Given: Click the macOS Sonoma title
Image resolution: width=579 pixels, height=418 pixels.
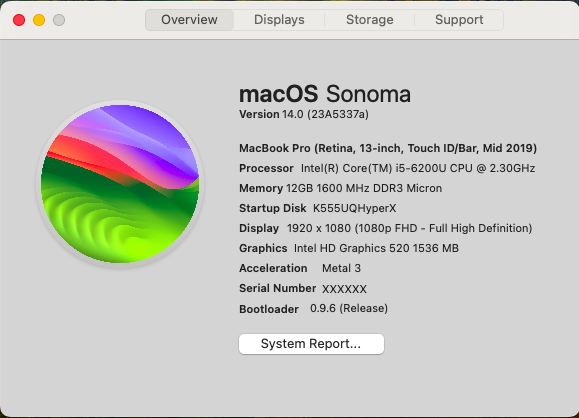Looking at the screenshot, I should pyautogui.click(x=325, y=94).
